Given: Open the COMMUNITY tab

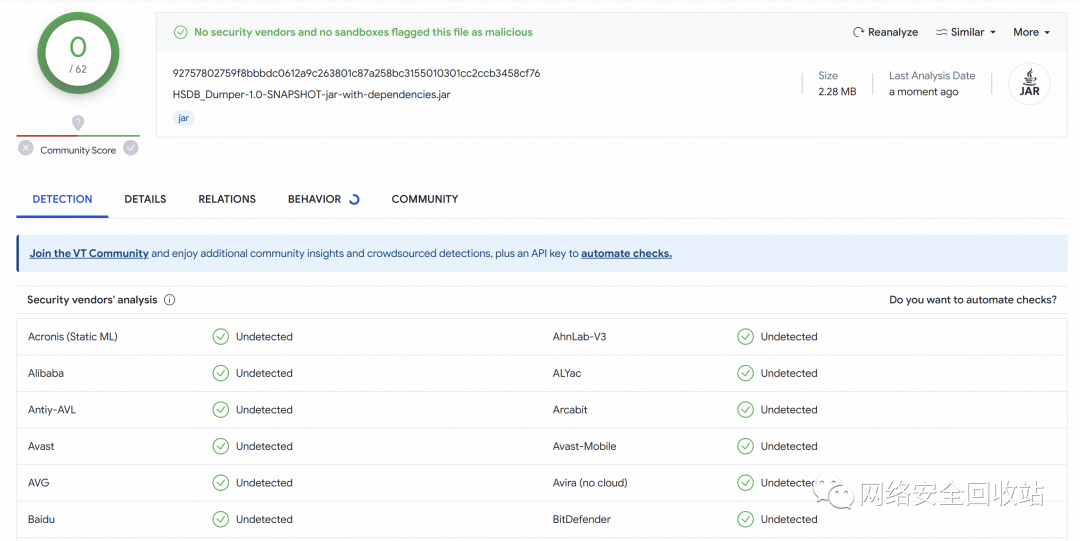Looking at the screenshot, I should point(425,199).
